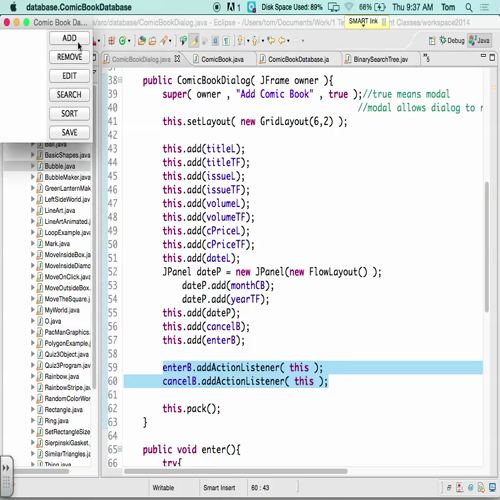Viewport: 500px width, 500px height.
Task: Select the ComicBookDialog.java editor tab
Action: click(x=141, y=59)
